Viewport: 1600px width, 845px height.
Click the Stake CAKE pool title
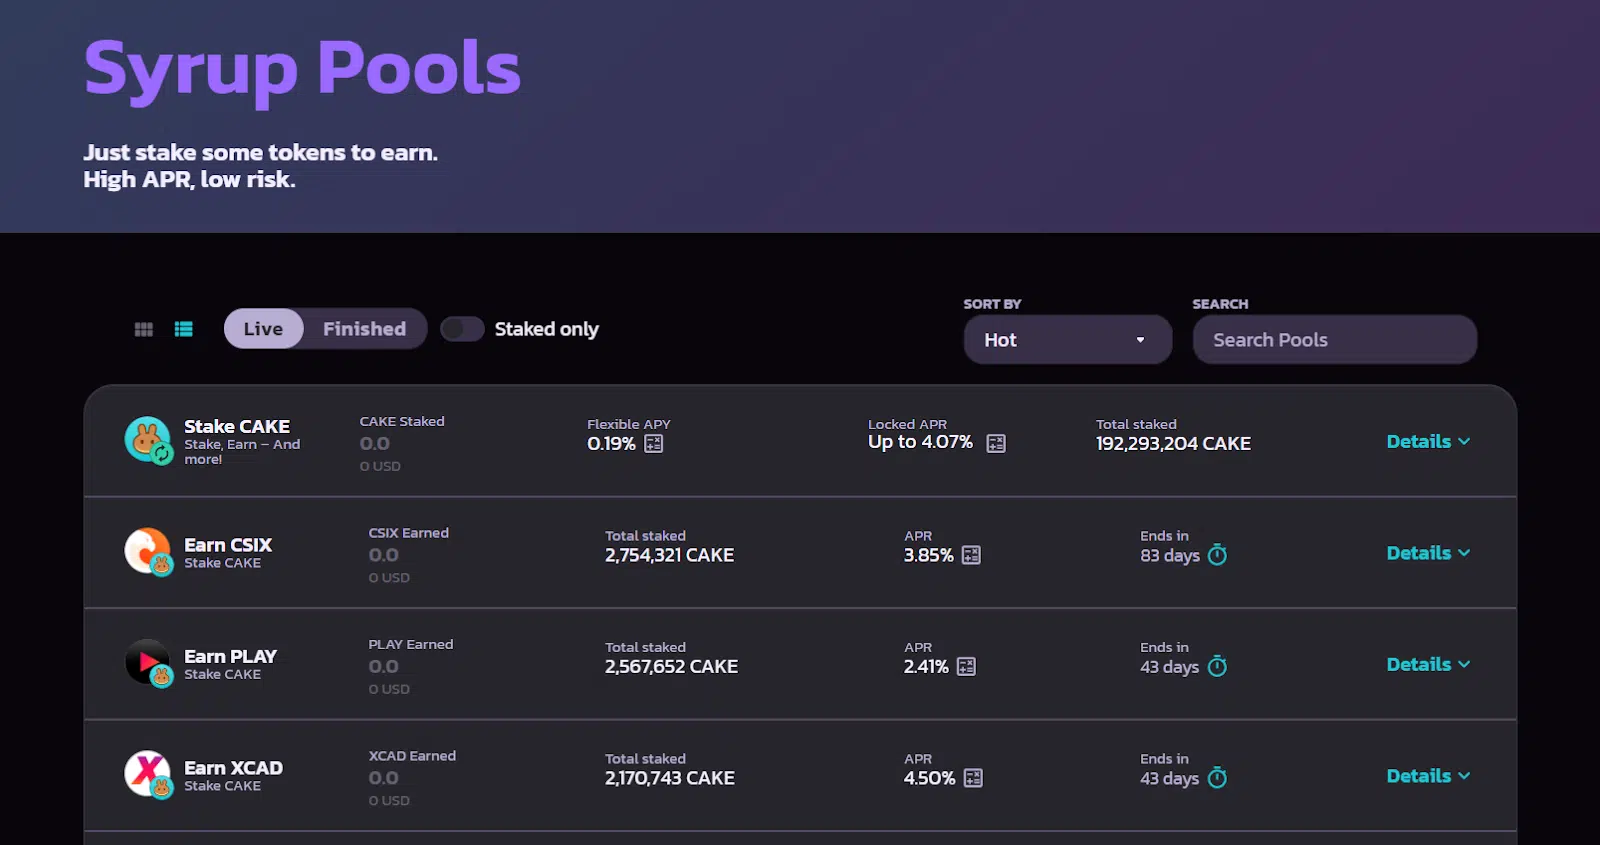click(237, 426)
